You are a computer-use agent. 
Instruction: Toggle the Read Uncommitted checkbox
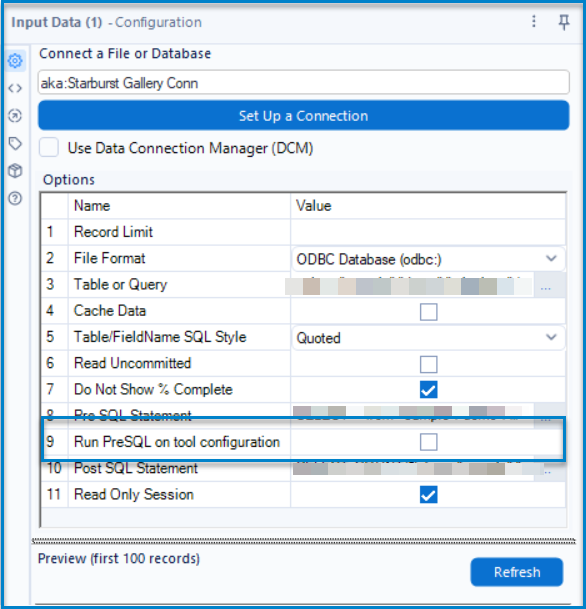(x=428, y=364)
